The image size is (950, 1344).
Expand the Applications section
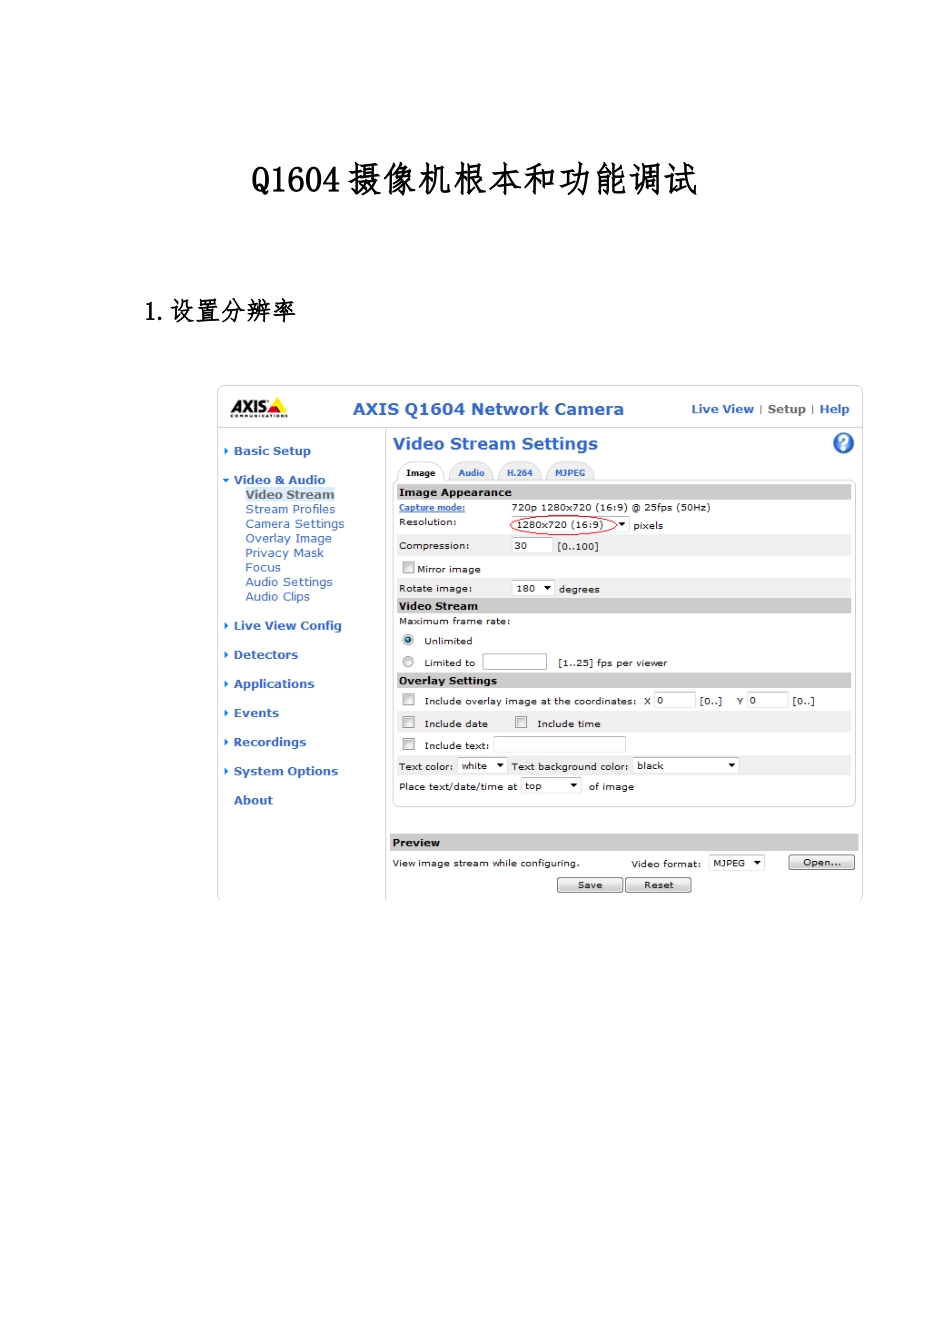(x=273, y=684)
